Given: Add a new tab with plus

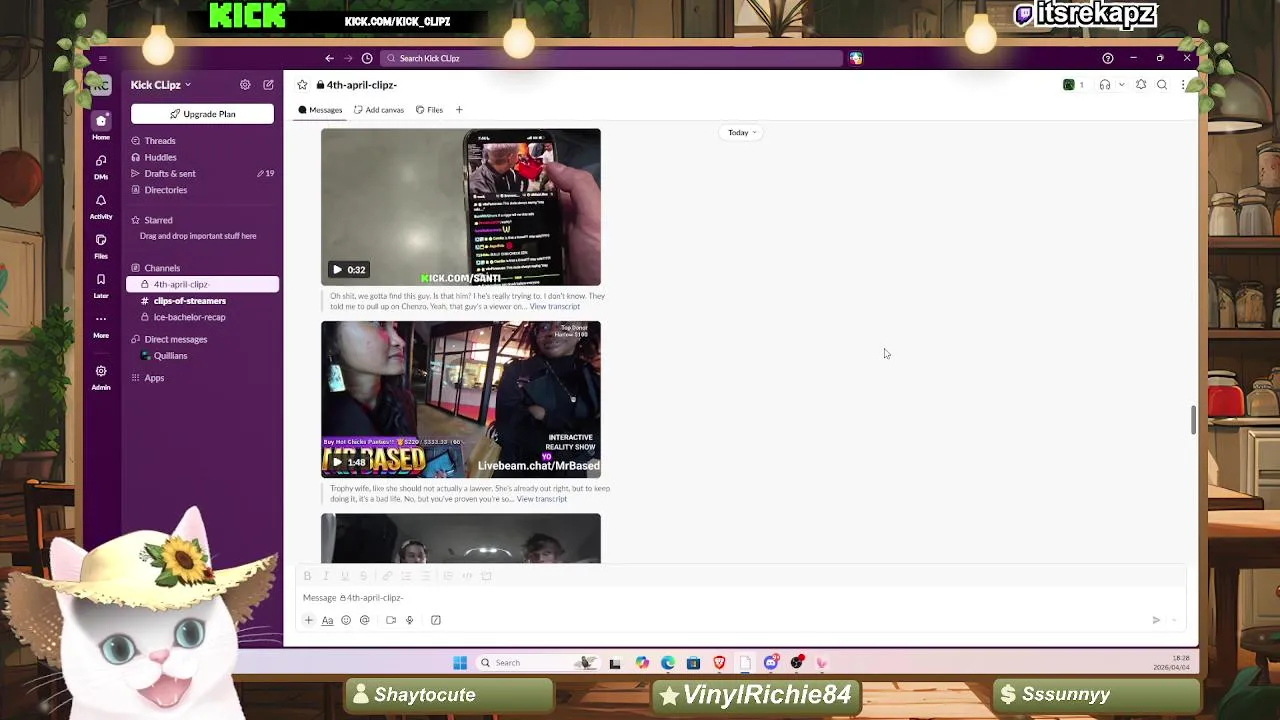Looking at the screenshot, I should [x=459, y=110].
